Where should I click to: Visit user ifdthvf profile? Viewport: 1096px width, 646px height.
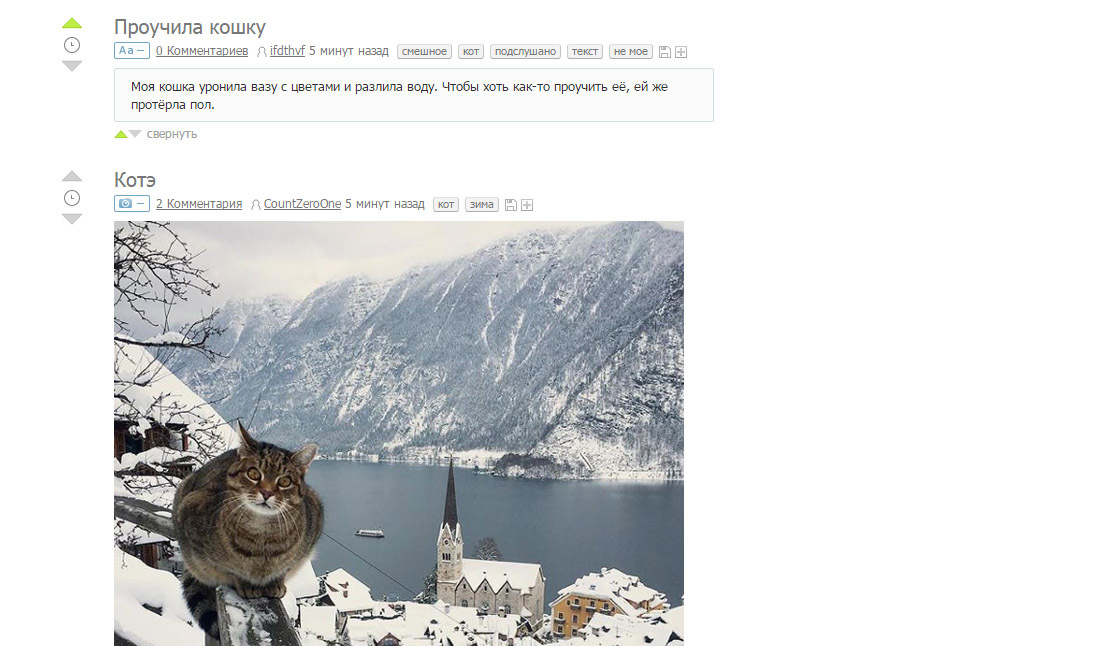pos(287,51)
